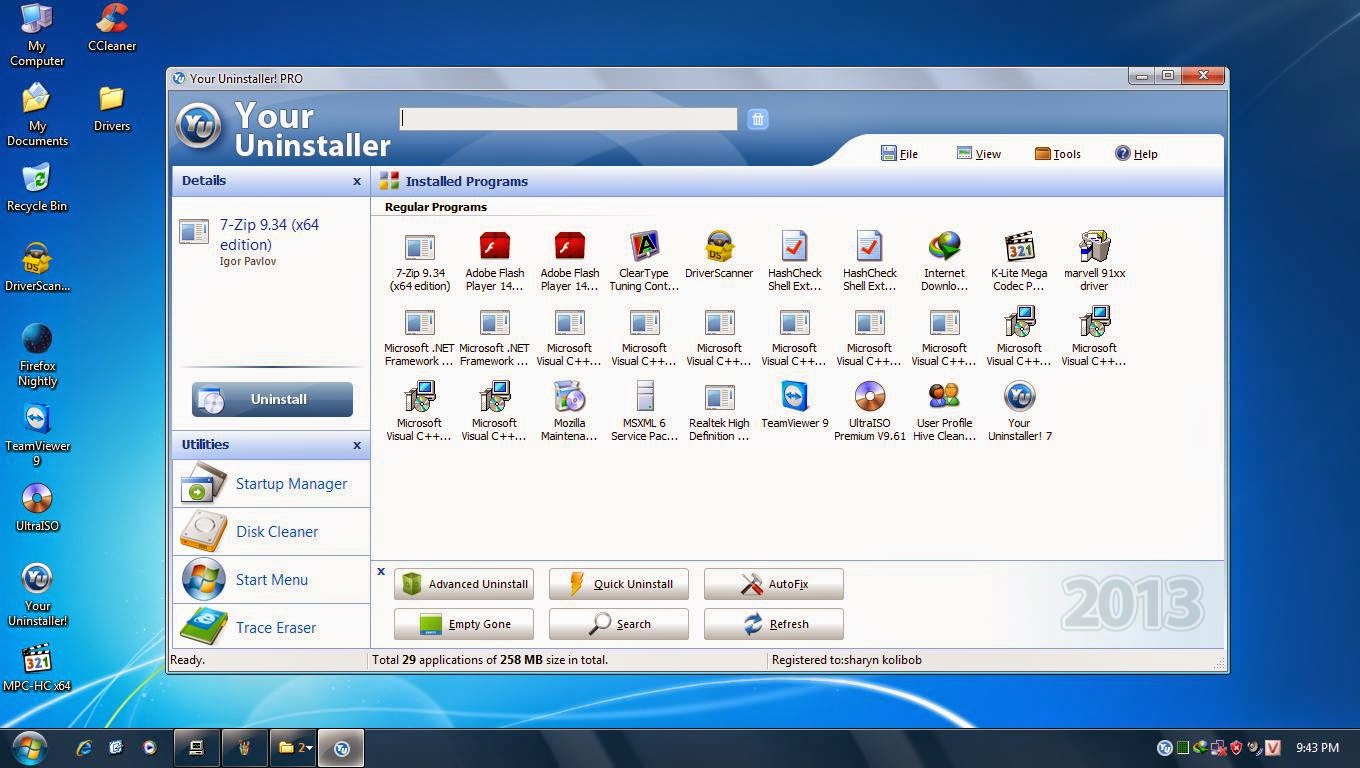Select K-Lite Mega Codec Pack icon
Image resolution: width=1360 pixels, height=768 pixels.
tap(1019, 248)
